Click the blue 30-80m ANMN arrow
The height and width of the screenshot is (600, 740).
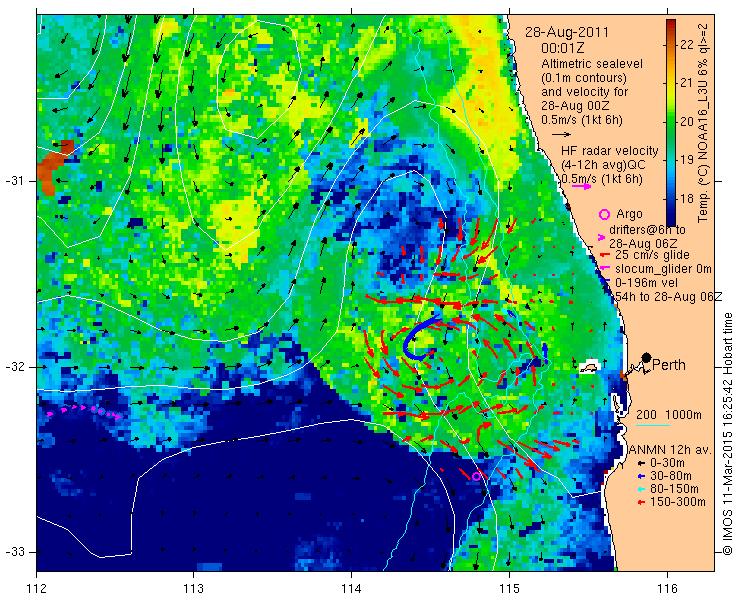pyautogui.click(x=641, y=477)
